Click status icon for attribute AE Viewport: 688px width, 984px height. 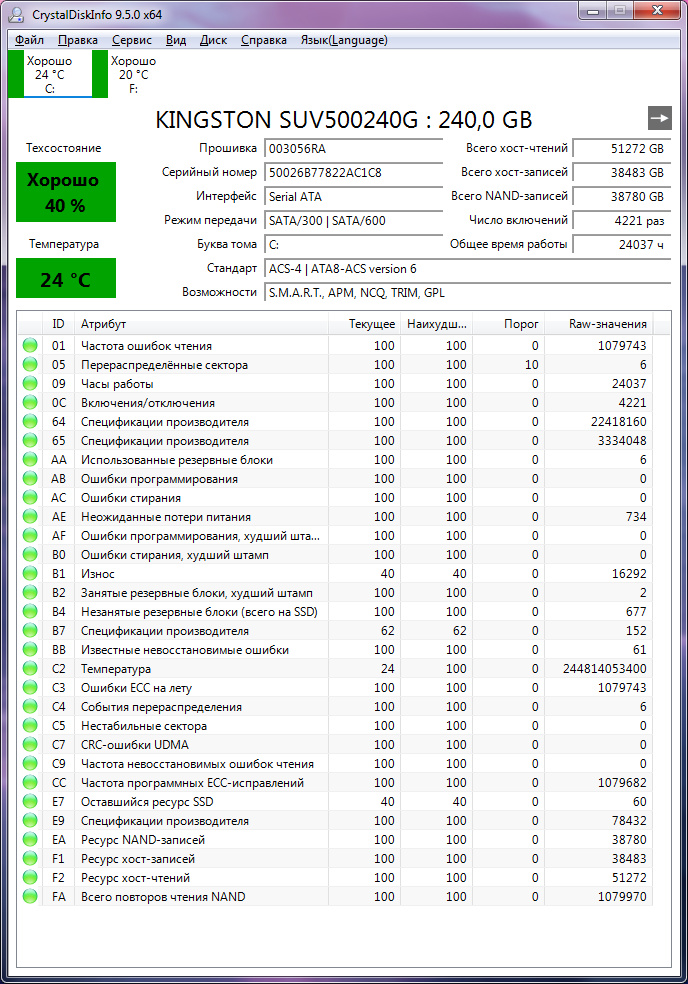click(30, 516)
